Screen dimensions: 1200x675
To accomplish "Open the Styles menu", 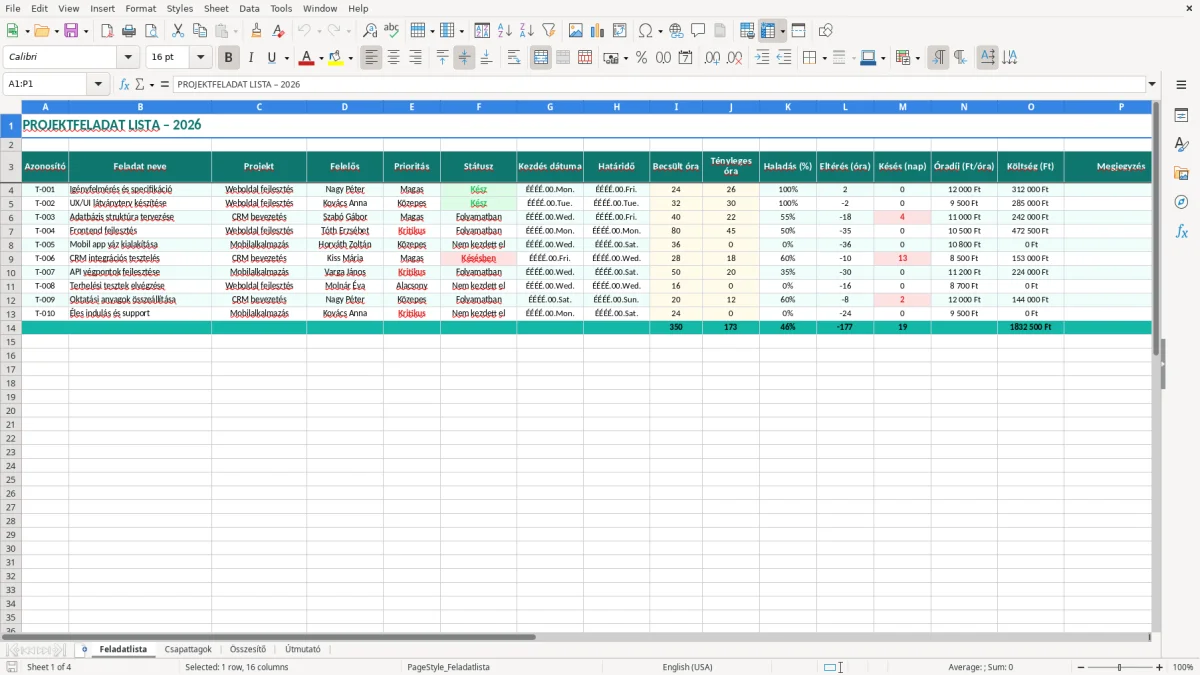I will [x=180, y=8].
